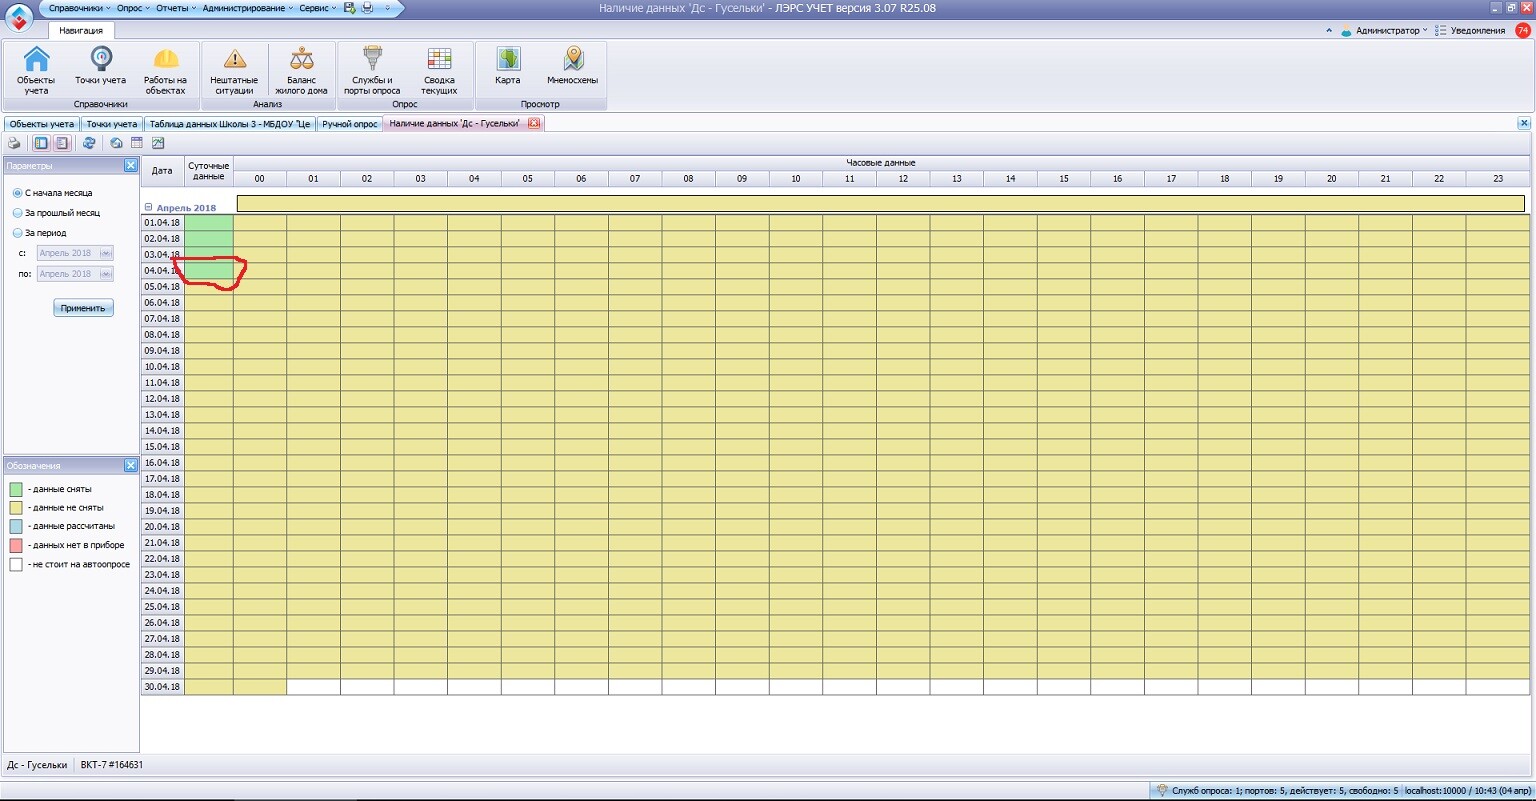Open Объекты учета from the ribbon

point(36,70)
